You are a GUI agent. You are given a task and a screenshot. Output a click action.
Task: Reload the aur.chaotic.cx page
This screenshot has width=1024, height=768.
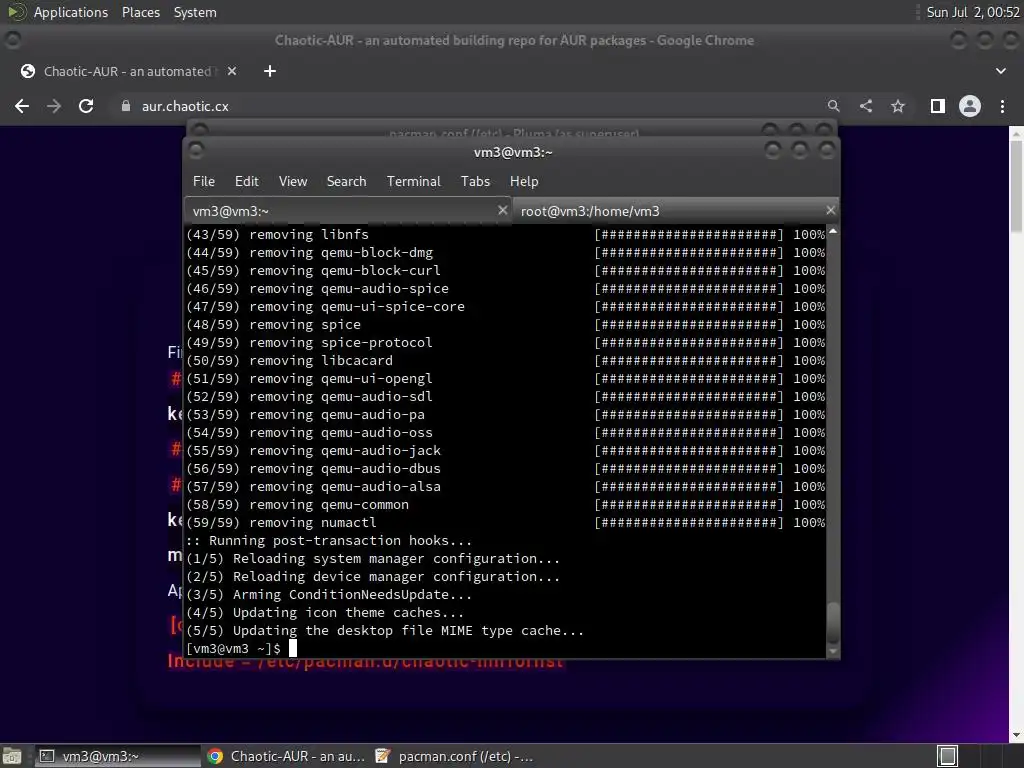(x=86, y=106)
